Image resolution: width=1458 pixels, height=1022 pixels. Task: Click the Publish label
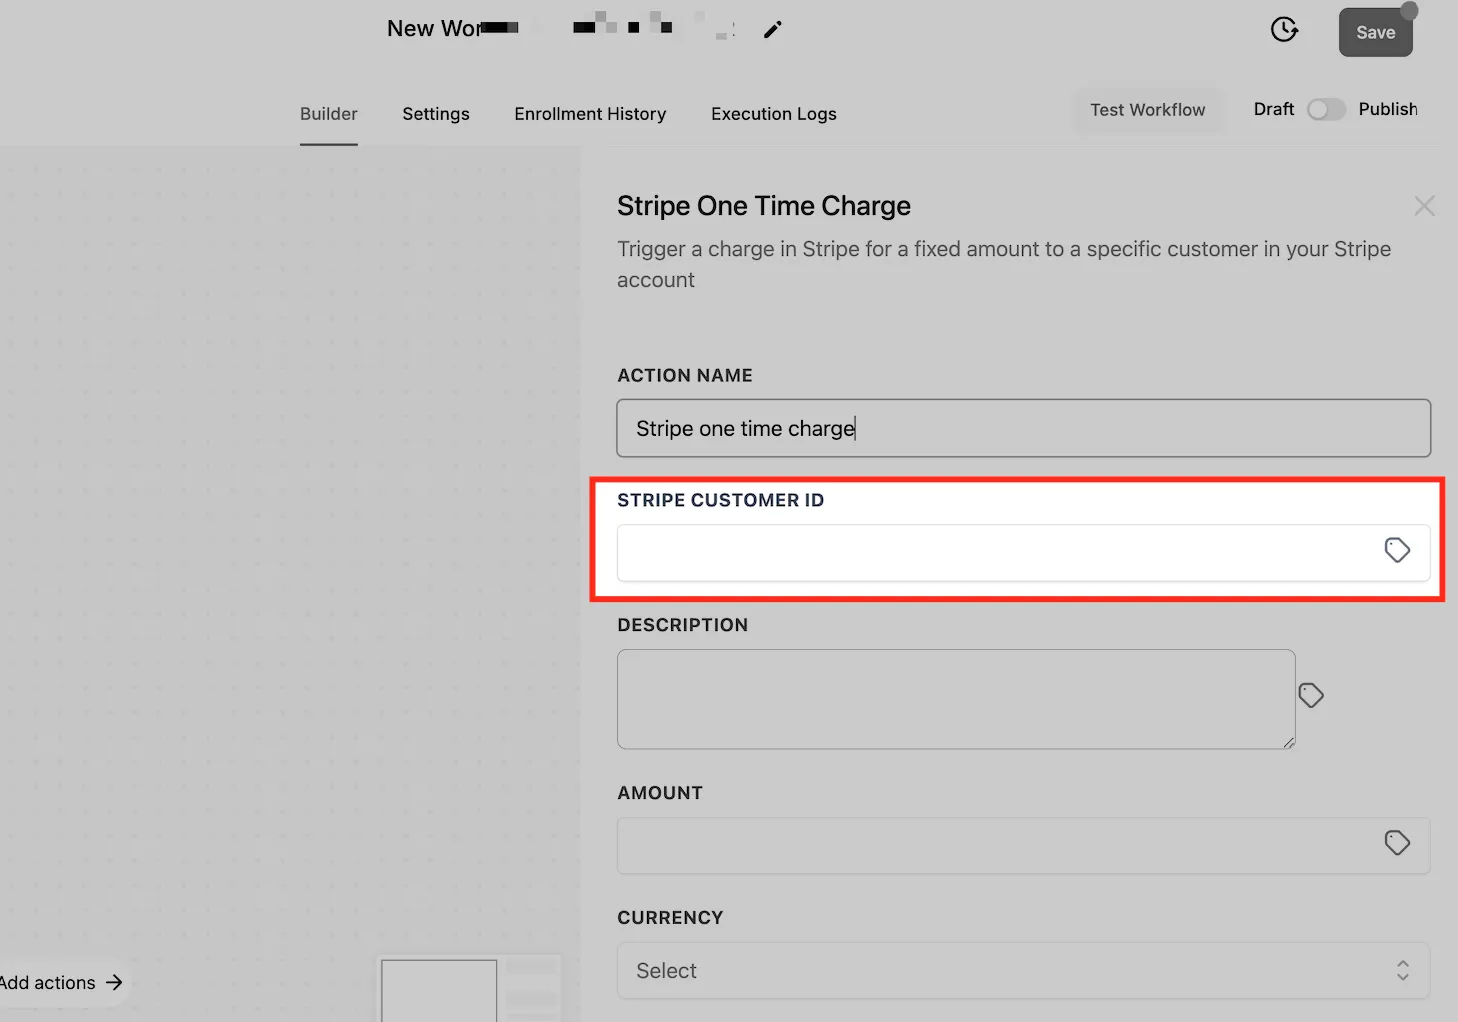(1388, 109)
